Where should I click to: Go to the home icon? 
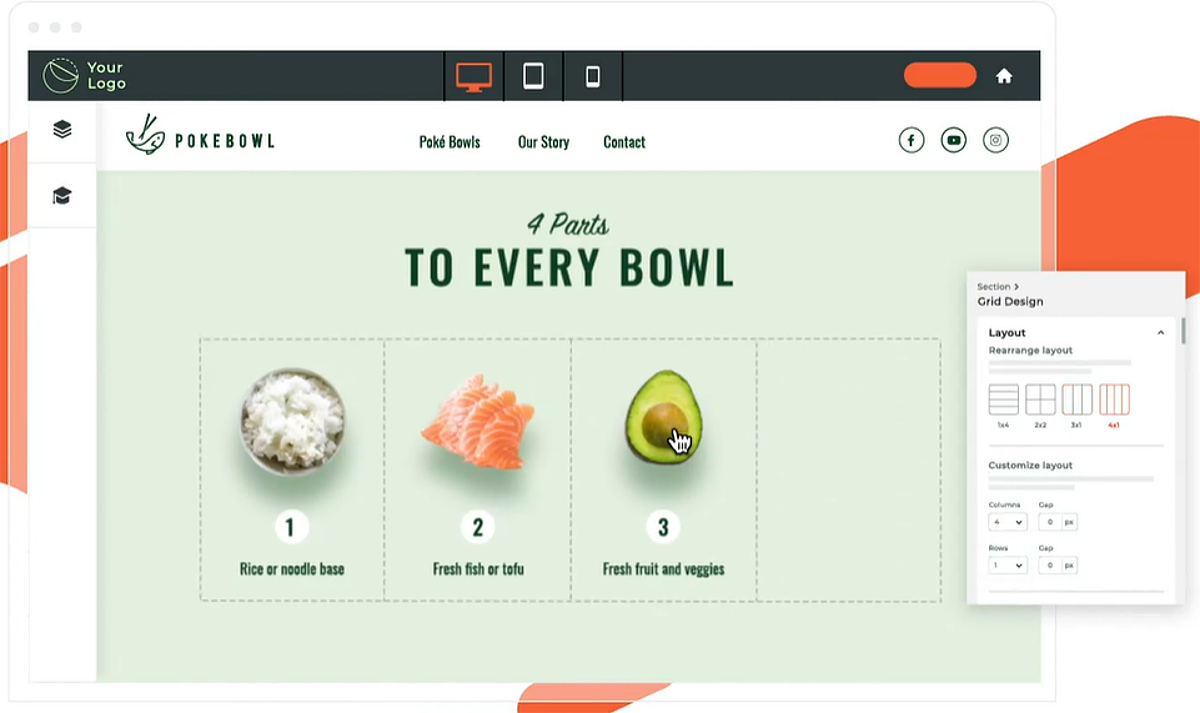(x=1004, y=76)
